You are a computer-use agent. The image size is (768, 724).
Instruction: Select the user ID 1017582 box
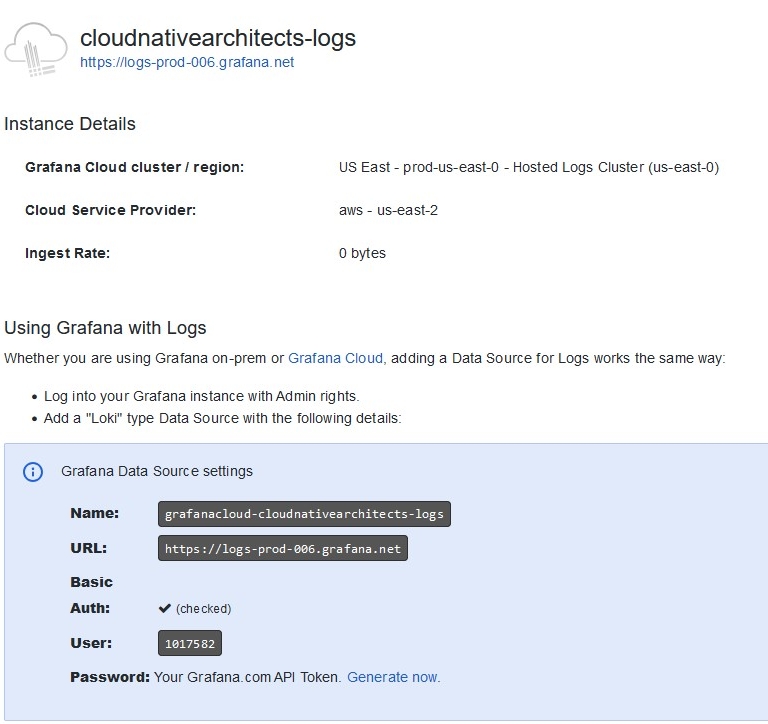(190, 643)
